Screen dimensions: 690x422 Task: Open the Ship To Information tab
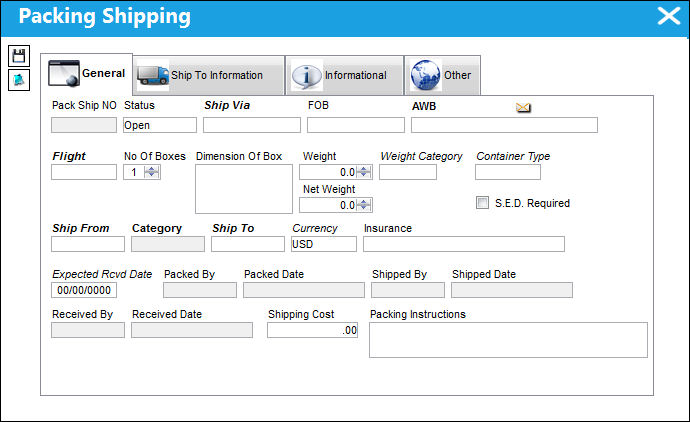[x=209, y=75]
